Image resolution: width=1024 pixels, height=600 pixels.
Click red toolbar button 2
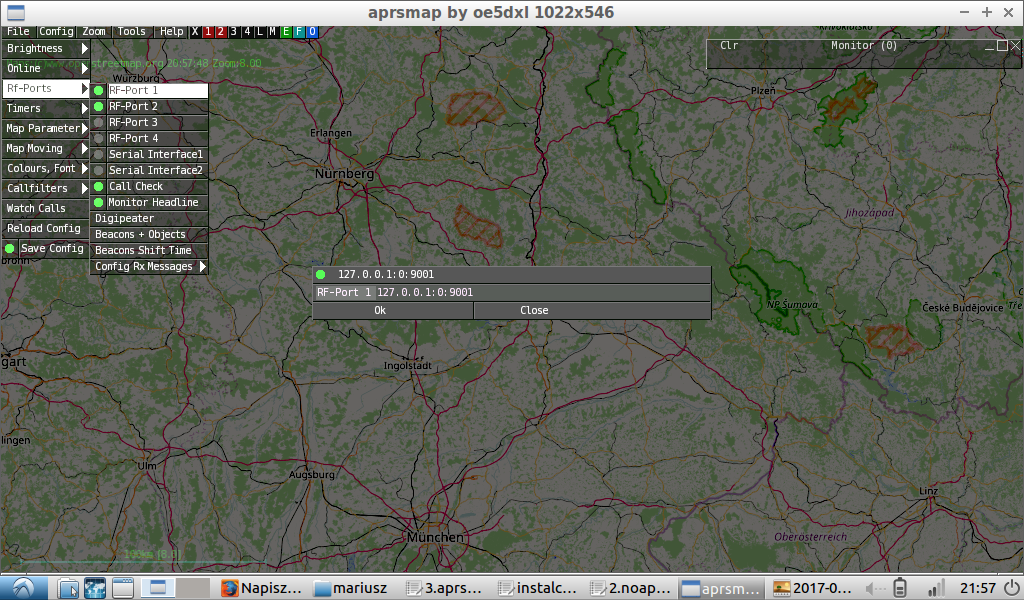[221, 31]
